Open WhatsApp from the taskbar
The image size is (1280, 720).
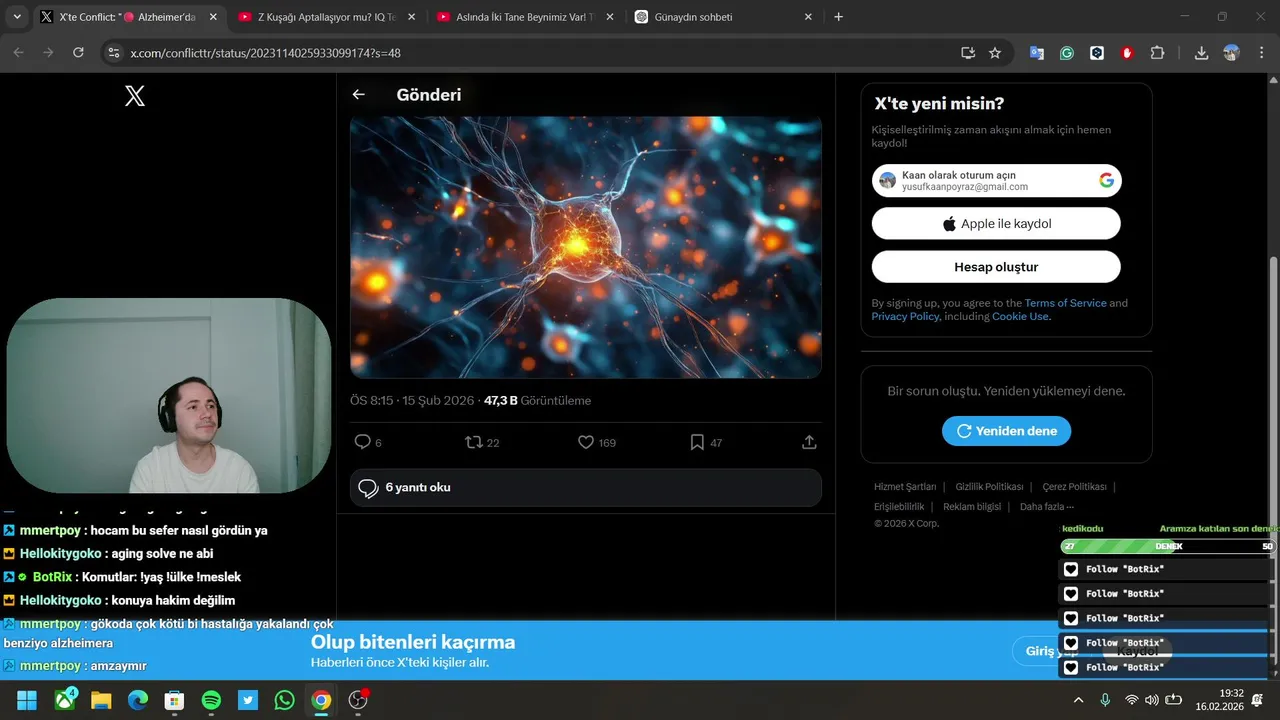pos(284,700)
